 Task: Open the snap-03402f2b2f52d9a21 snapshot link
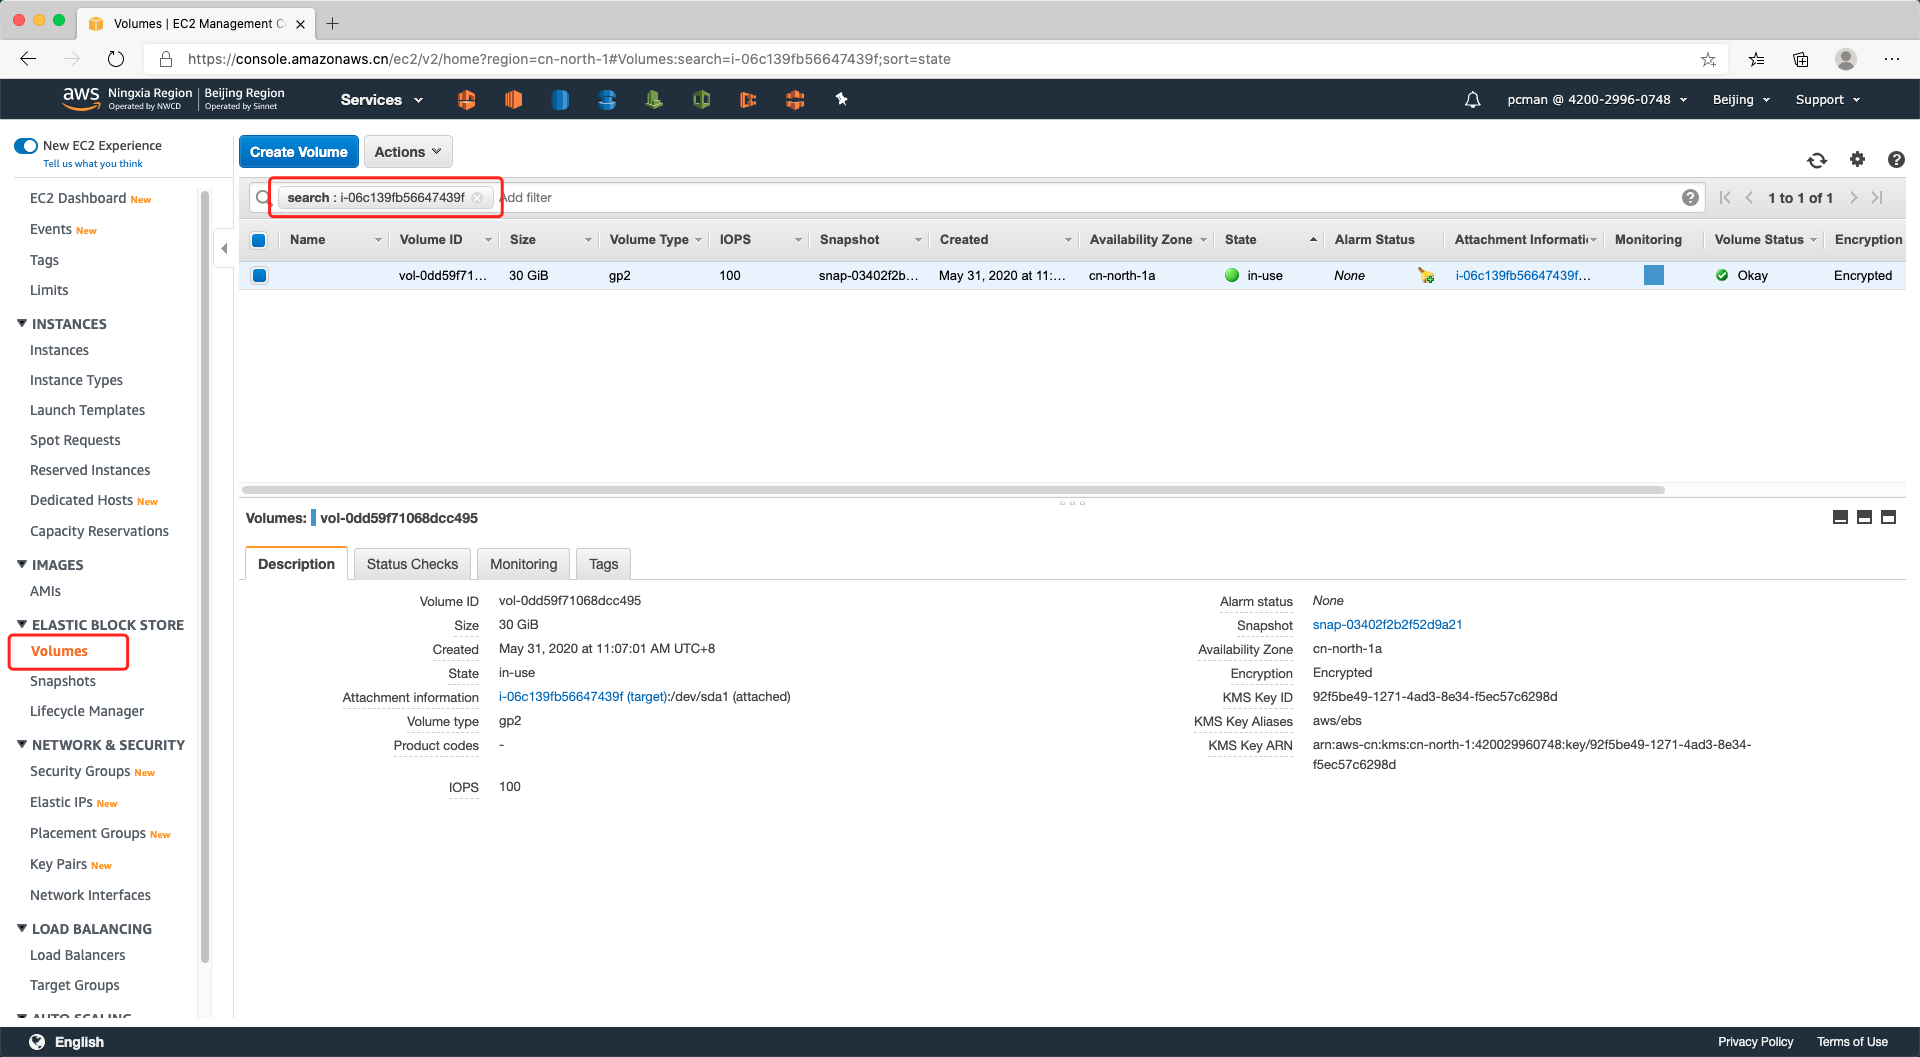pos(1387,625)
